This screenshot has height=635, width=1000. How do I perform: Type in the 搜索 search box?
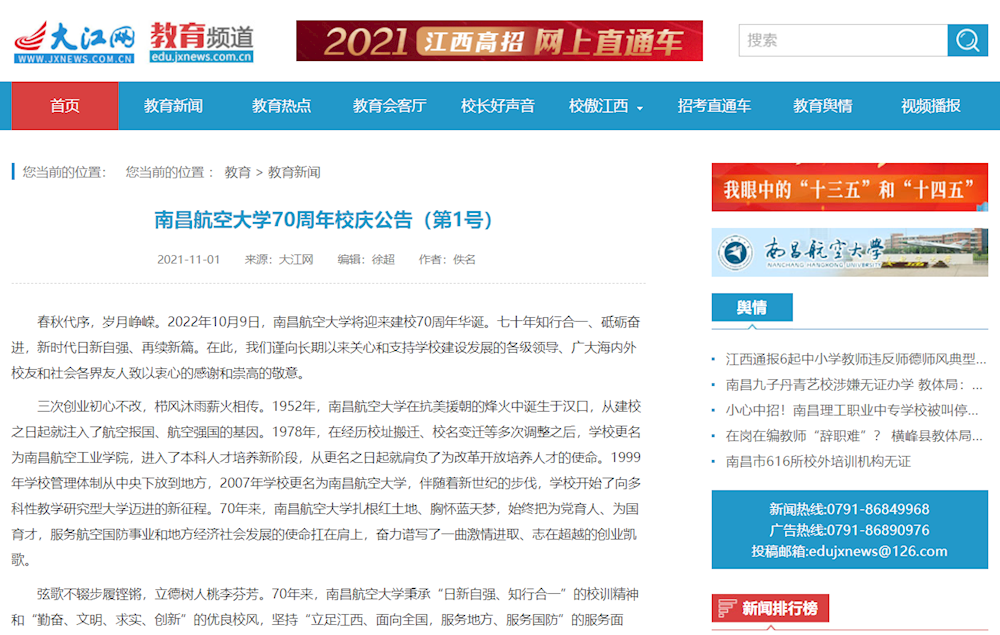pyautogui.click(x=842, y=40)
